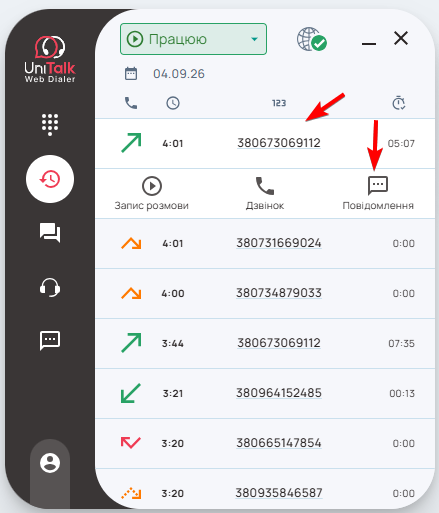Select the 04.09.26 date field

coord(179,74)
